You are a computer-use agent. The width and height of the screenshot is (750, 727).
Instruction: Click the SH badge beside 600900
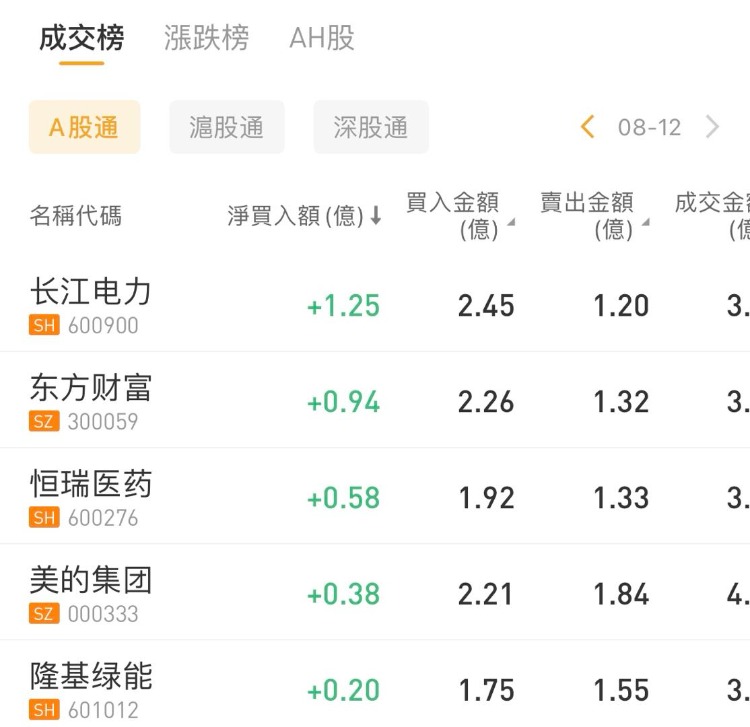44,326
